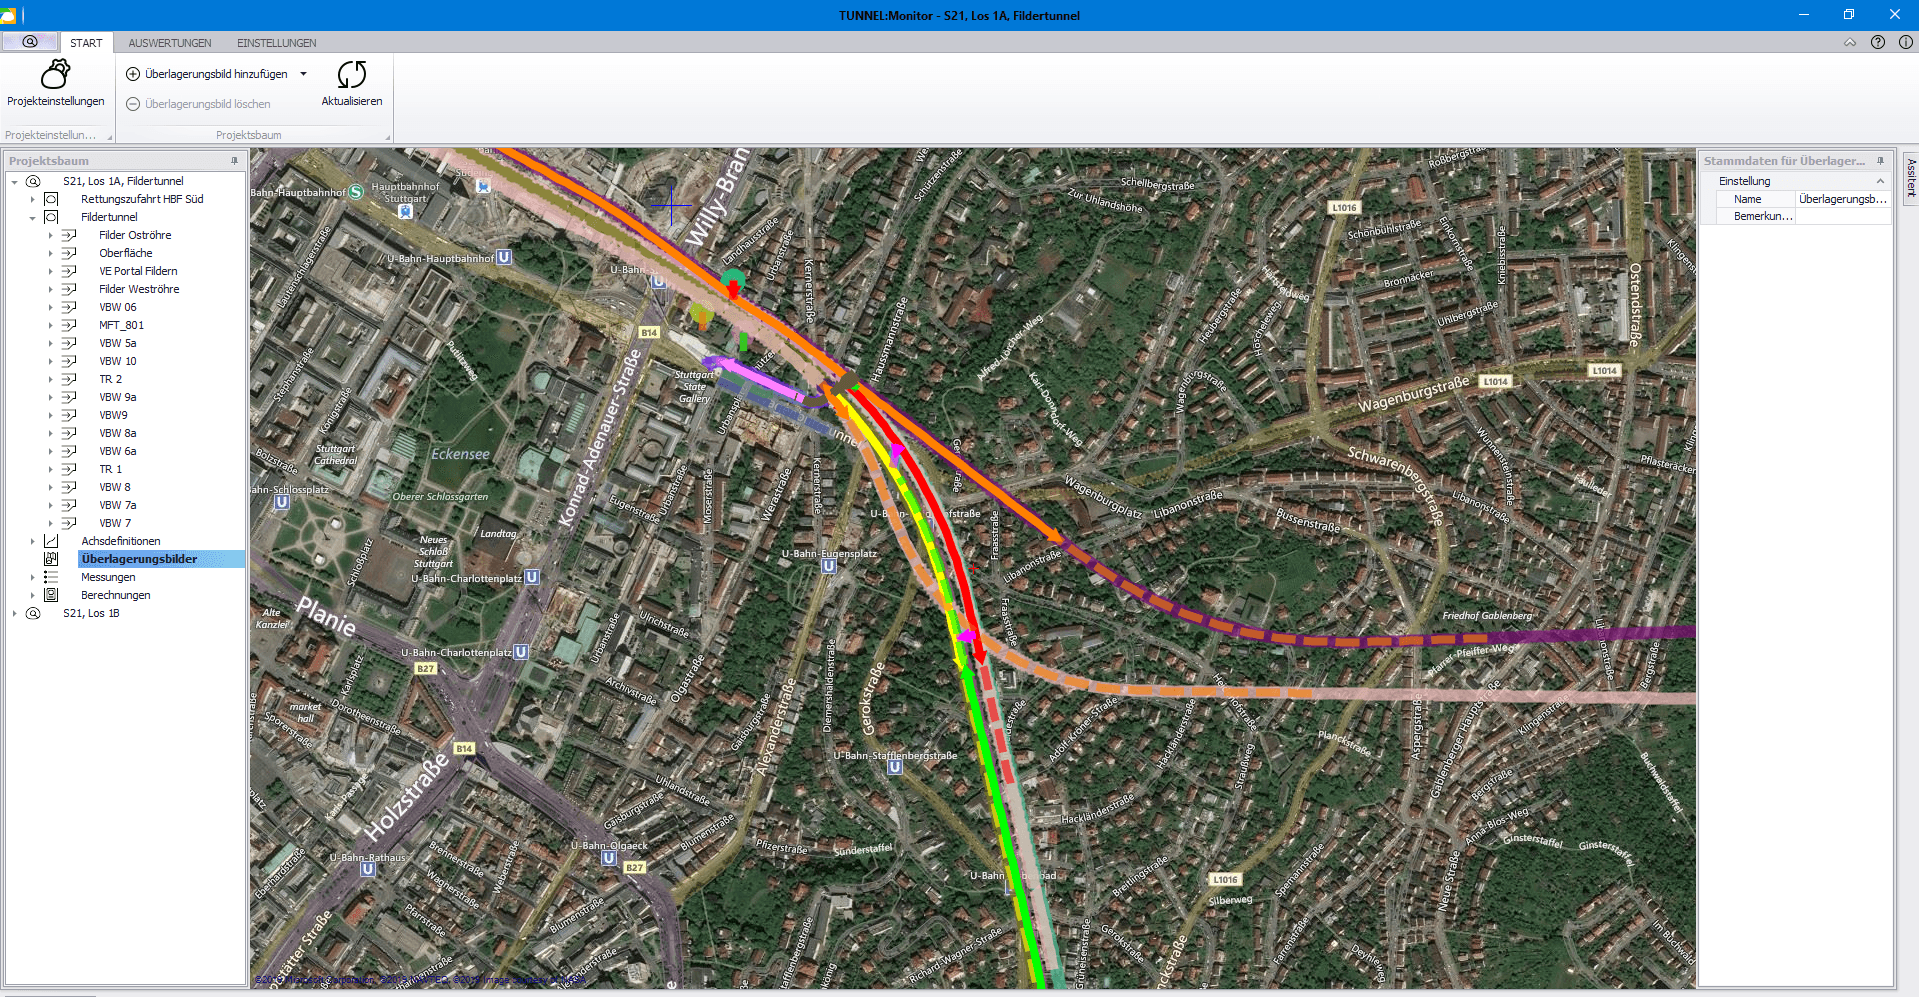Collapse the ribbon with the chevron
The width and height of the screenshot is (1919, 997).
1850,42
